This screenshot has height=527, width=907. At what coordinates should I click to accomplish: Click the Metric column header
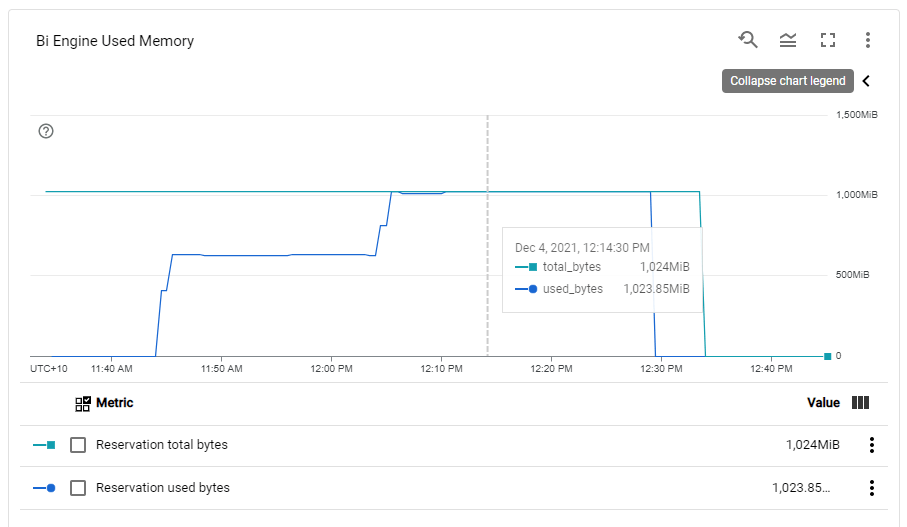tap(114, 403)
